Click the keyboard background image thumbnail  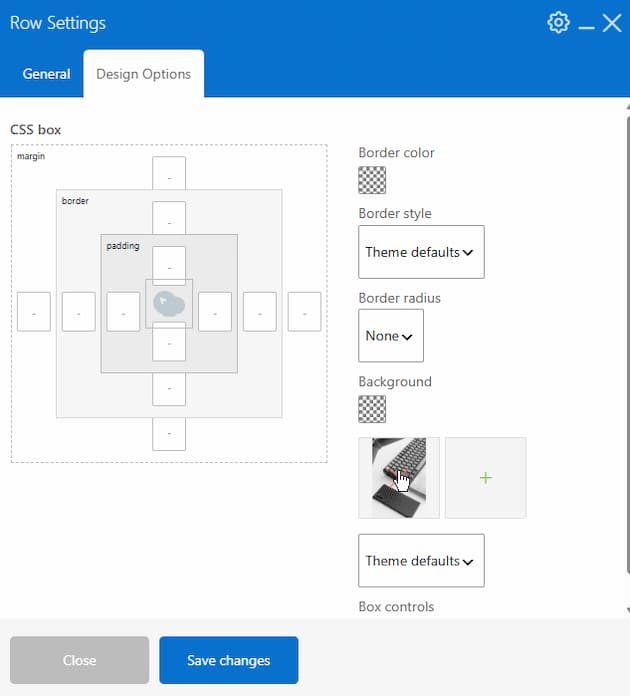399,478
